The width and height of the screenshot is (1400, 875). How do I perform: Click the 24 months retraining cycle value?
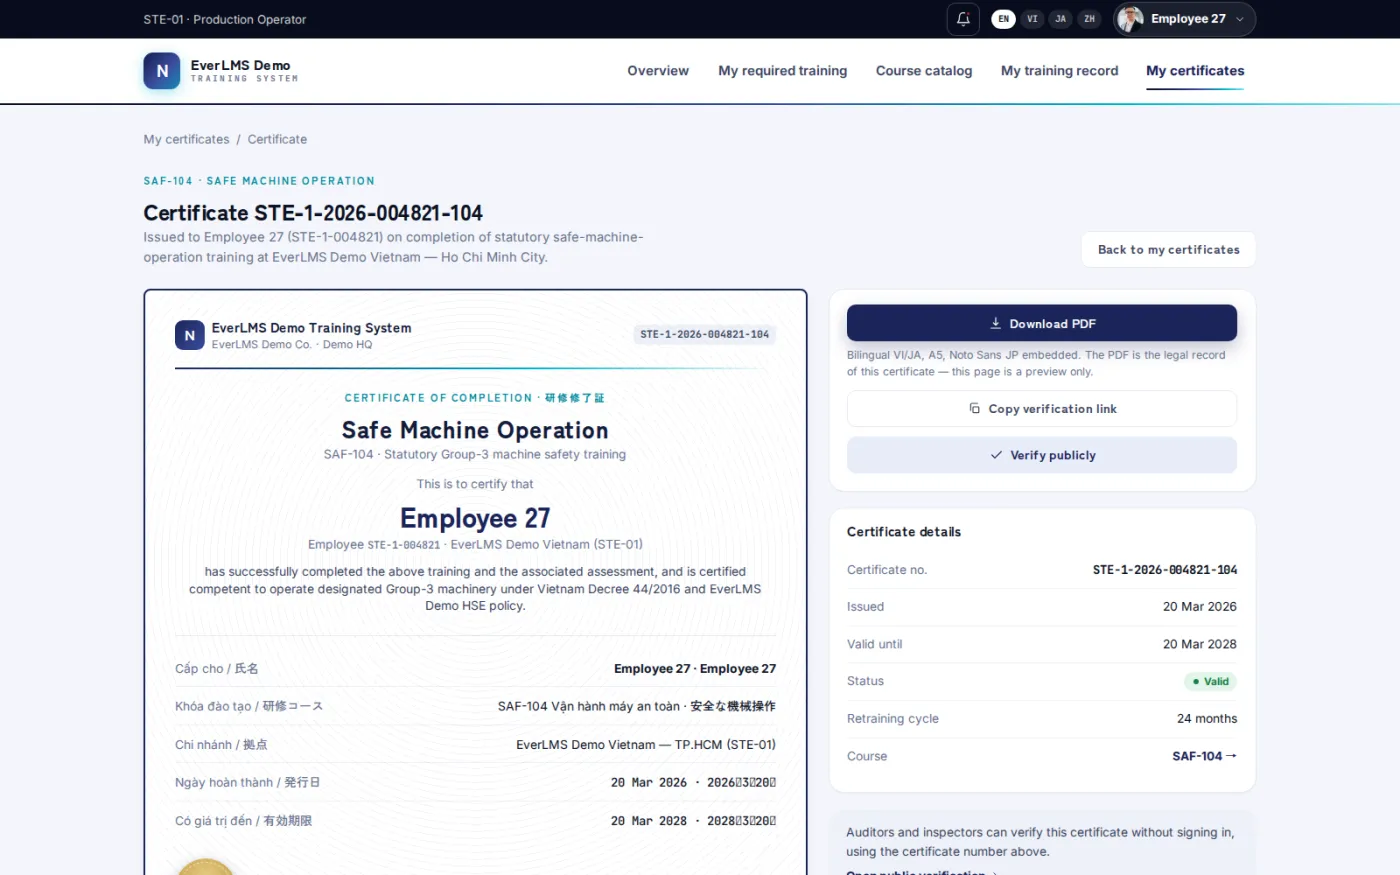click(1207, 719)
